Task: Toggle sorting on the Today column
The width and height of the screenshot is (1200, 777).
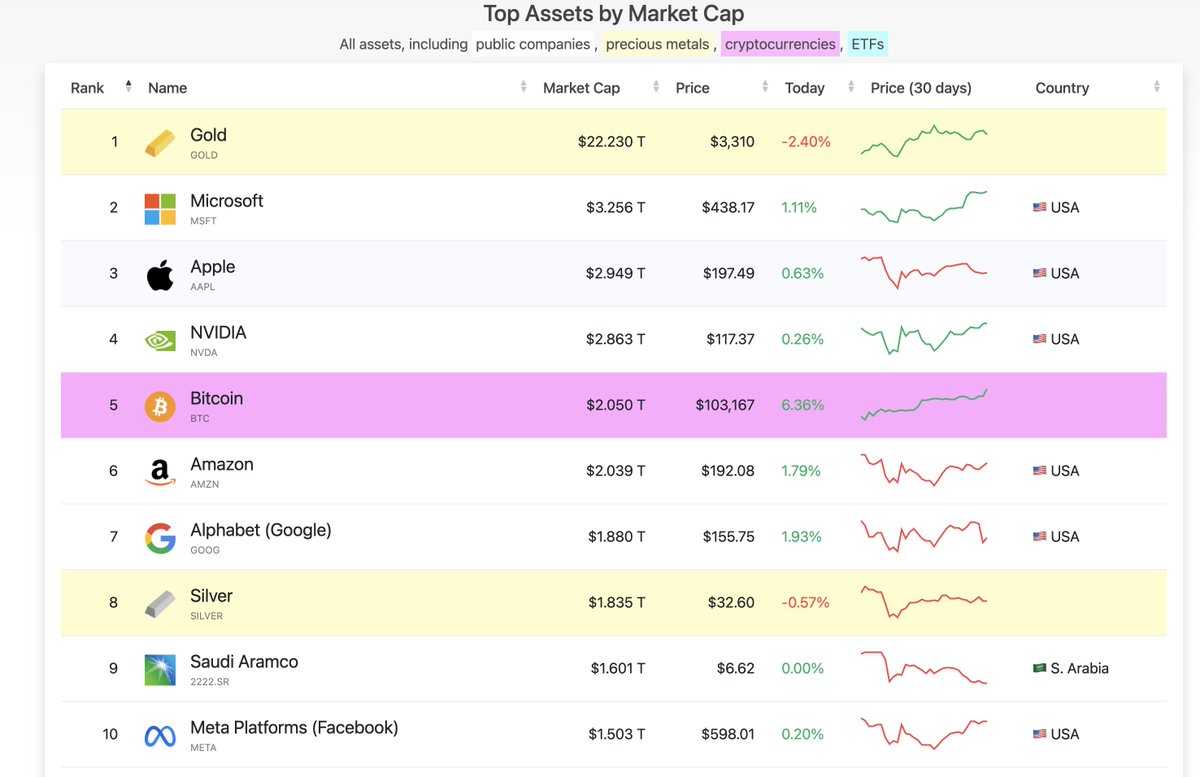Action: tap(849, 88)
